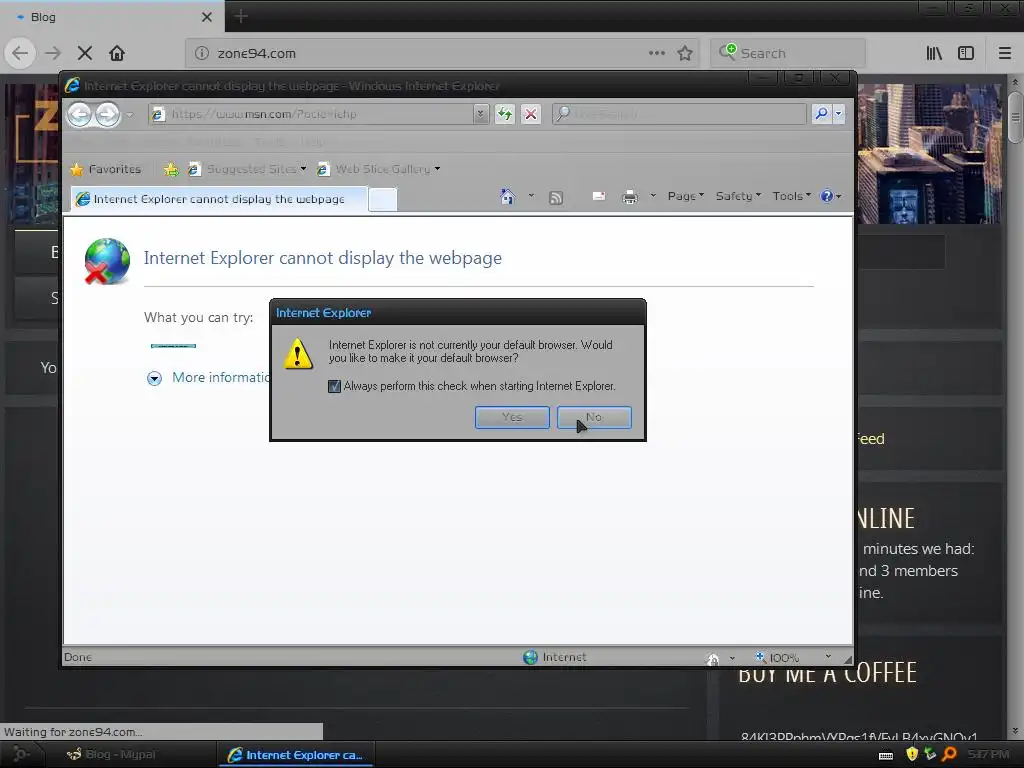Click the Add to Favorites Bar icon
1024x768 pixels.
171,170
